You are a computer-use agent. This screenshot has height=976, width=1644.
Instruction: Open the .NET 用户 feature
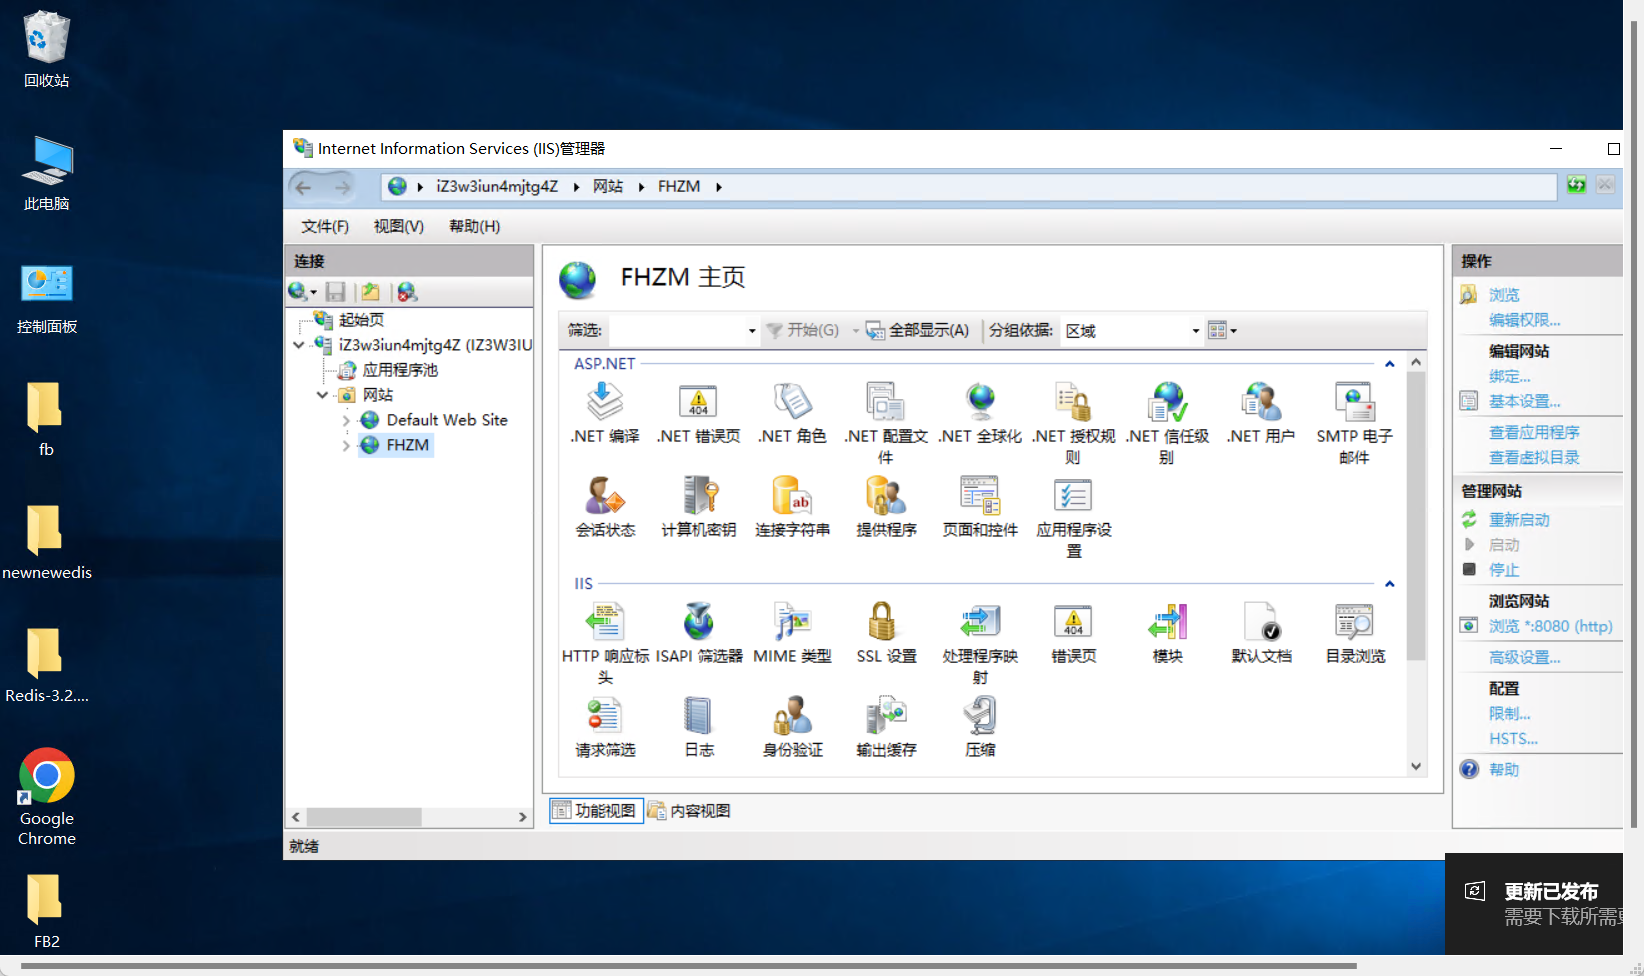pyautogui.click(x=1261, y=414)
